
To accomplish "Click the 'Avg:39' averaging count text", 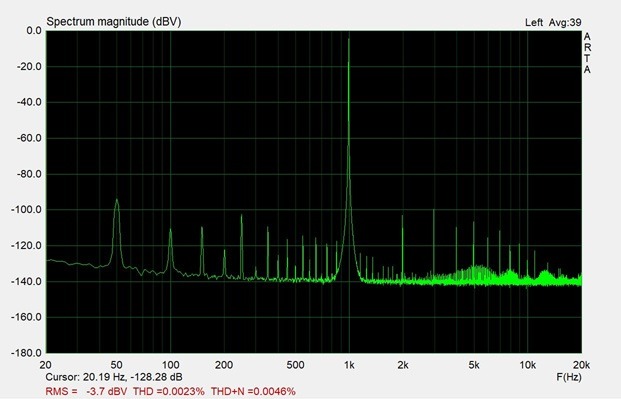I will coord(565,23).
